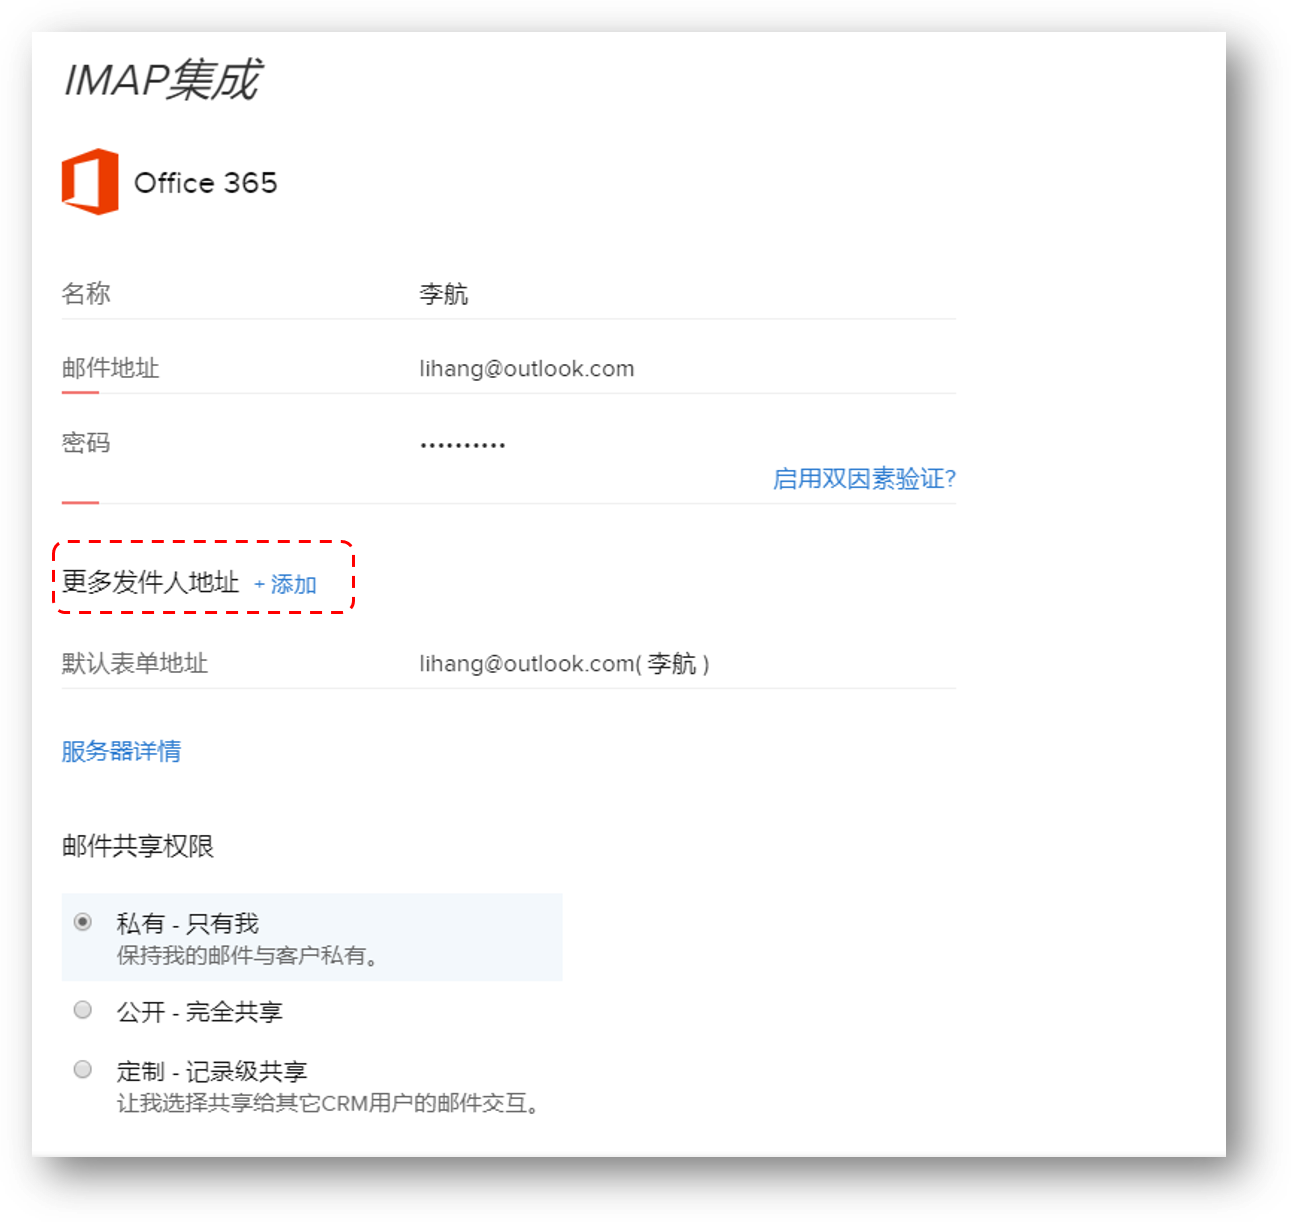Click + 添加 to add sender address
The image size is (1291, 1222).
click(285, 584)
